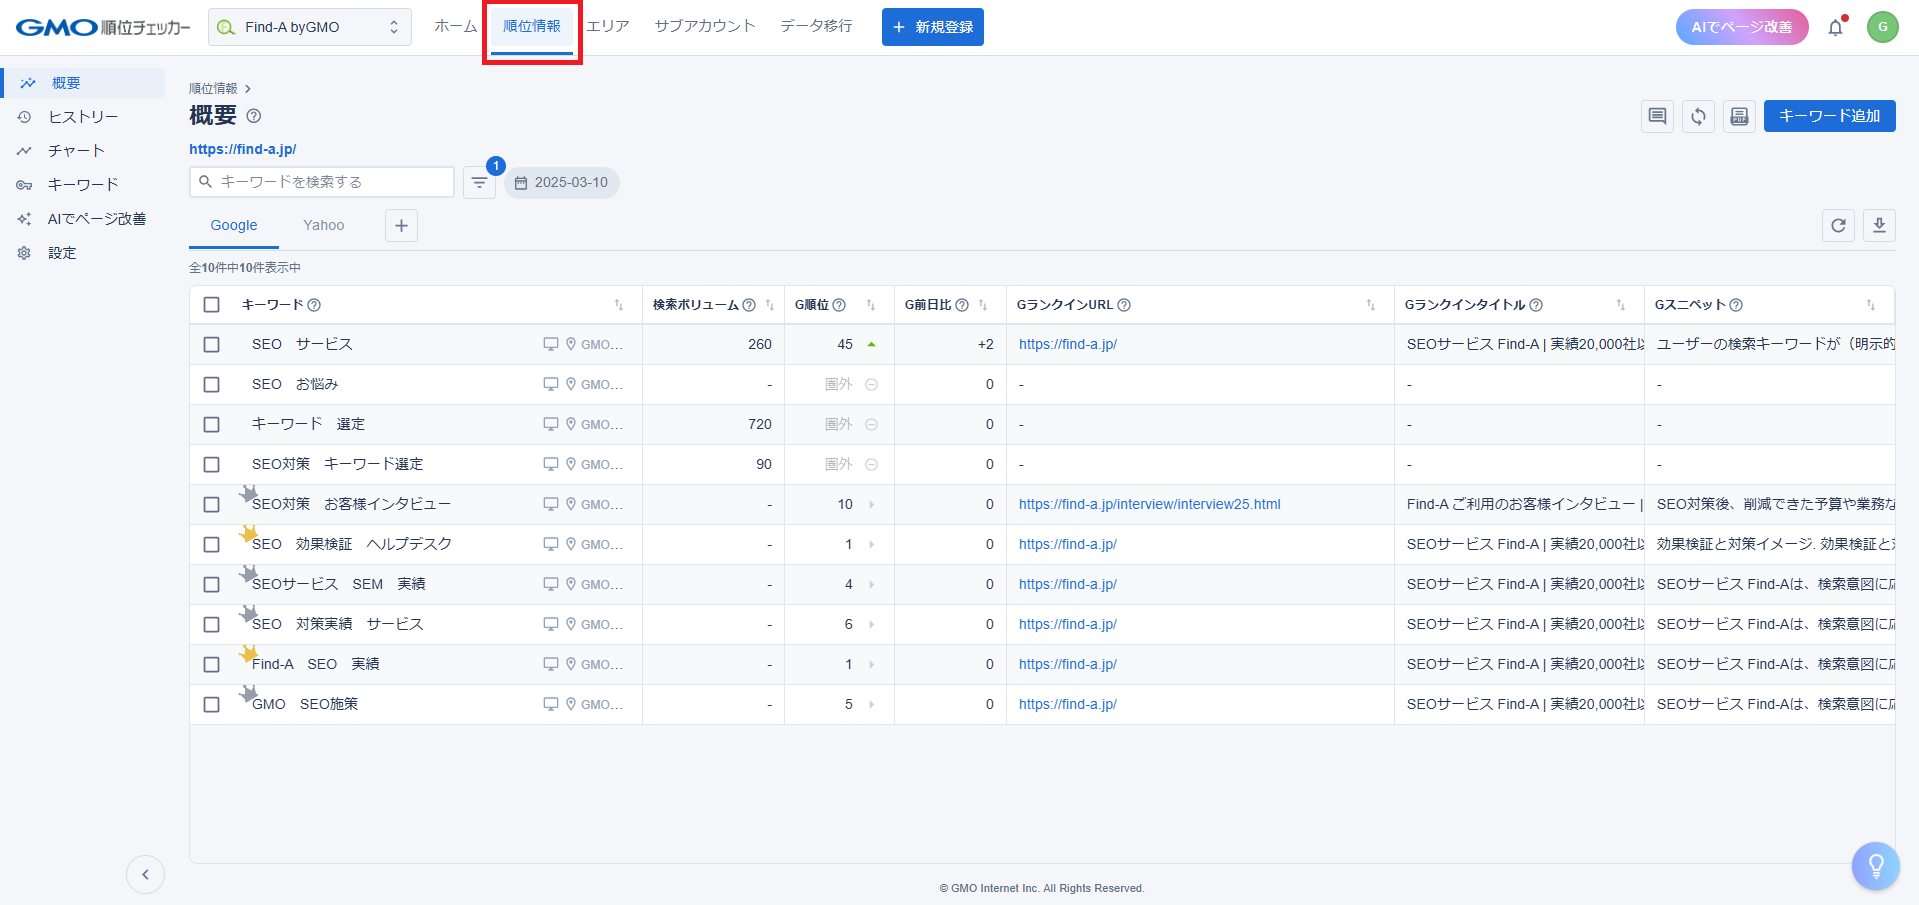
Task: Select the Google engine tab
Action: pyautogui.click(x=234, y=225)
